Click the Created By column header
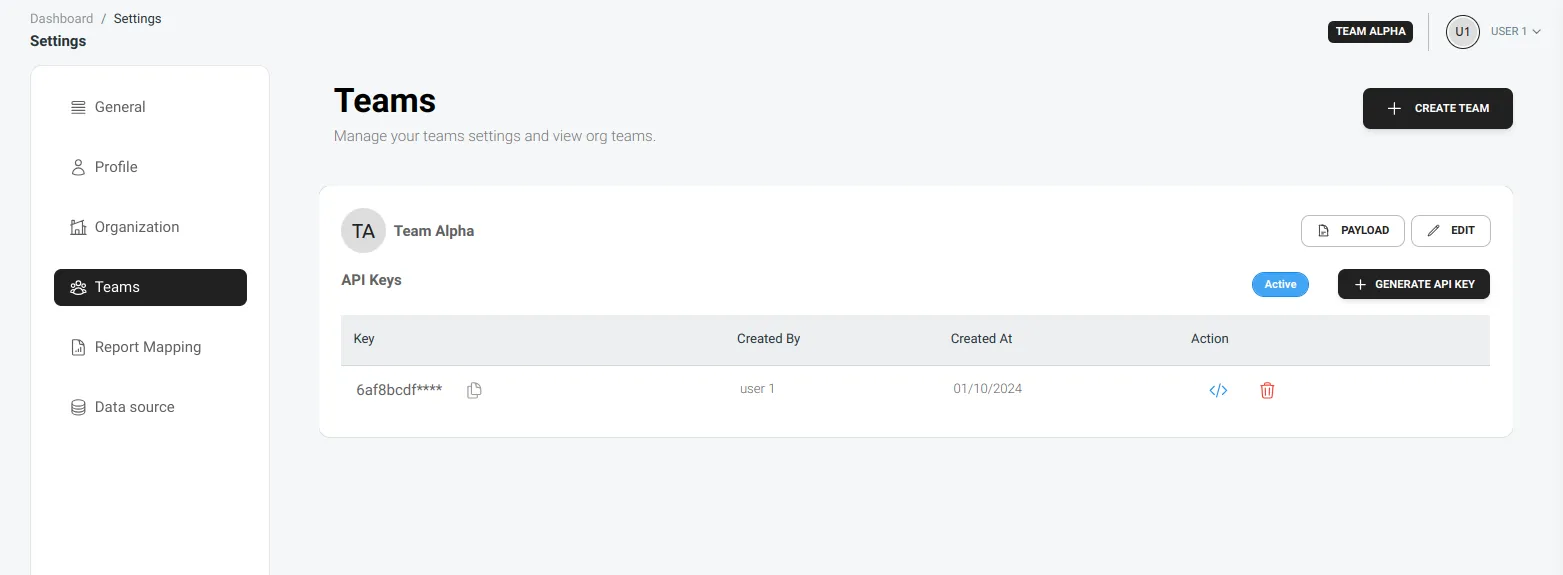 768,339
